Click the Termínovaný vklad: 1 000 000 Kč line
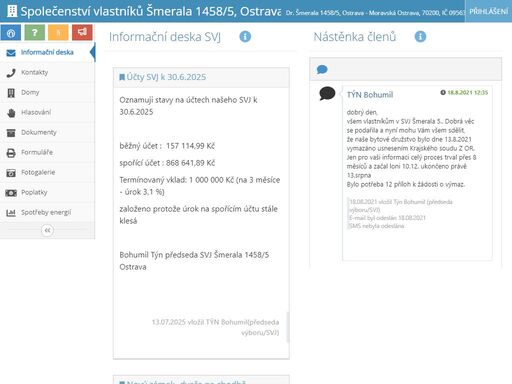512x384 pixels. [x=200, y=186]
